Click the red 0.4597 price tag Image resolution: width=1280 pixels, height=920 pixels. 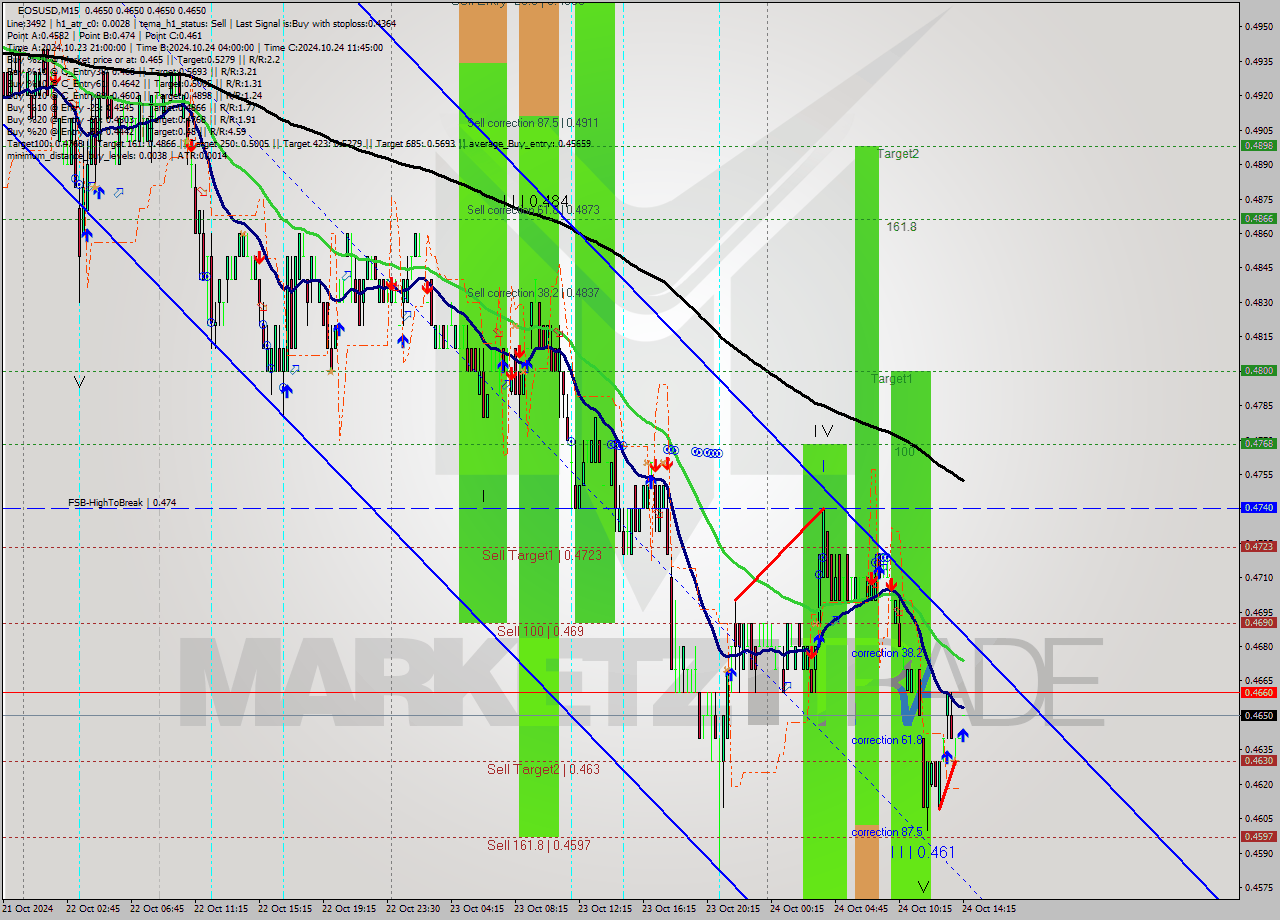[1258, 836]
